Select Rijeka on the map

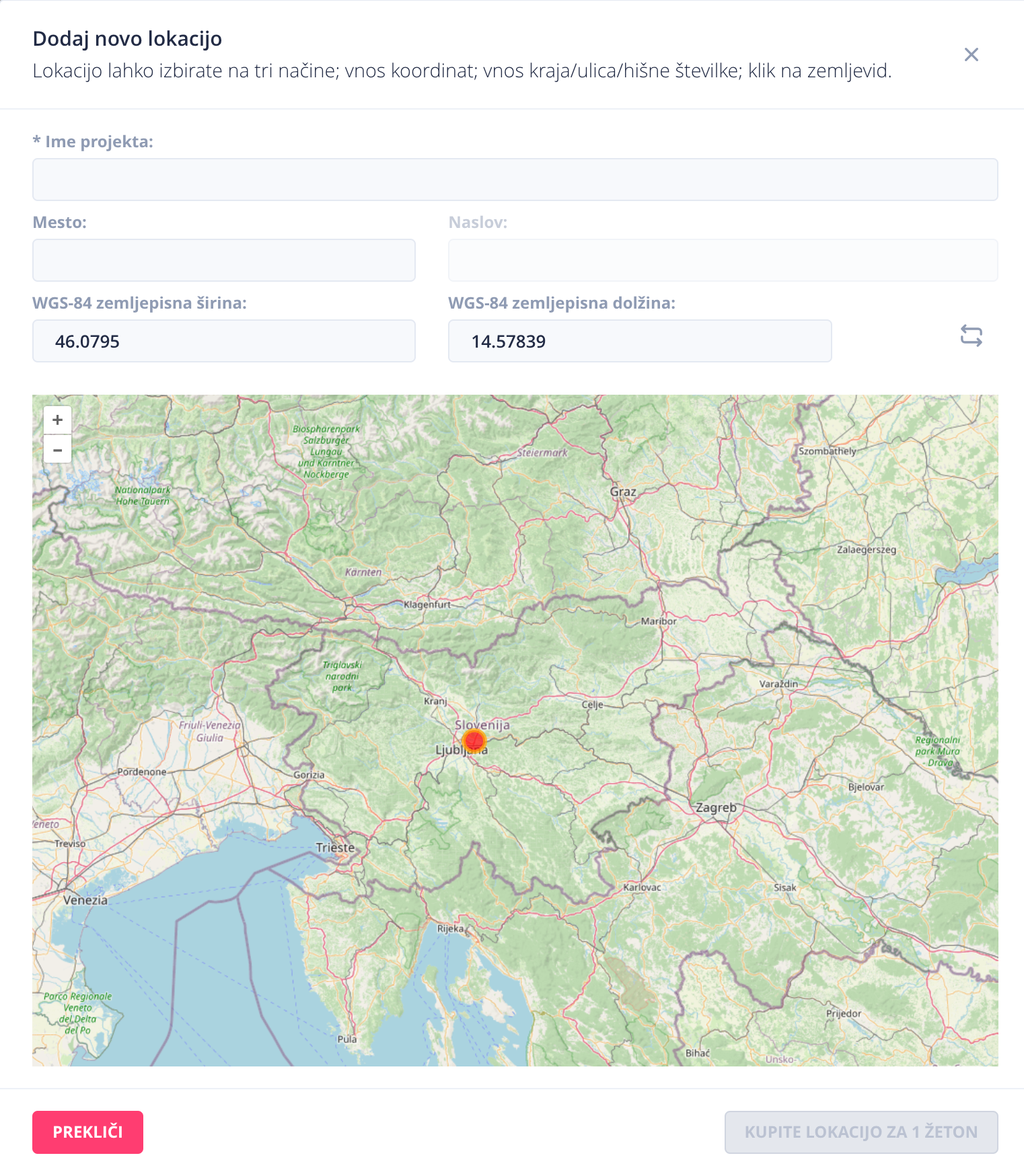451,928
